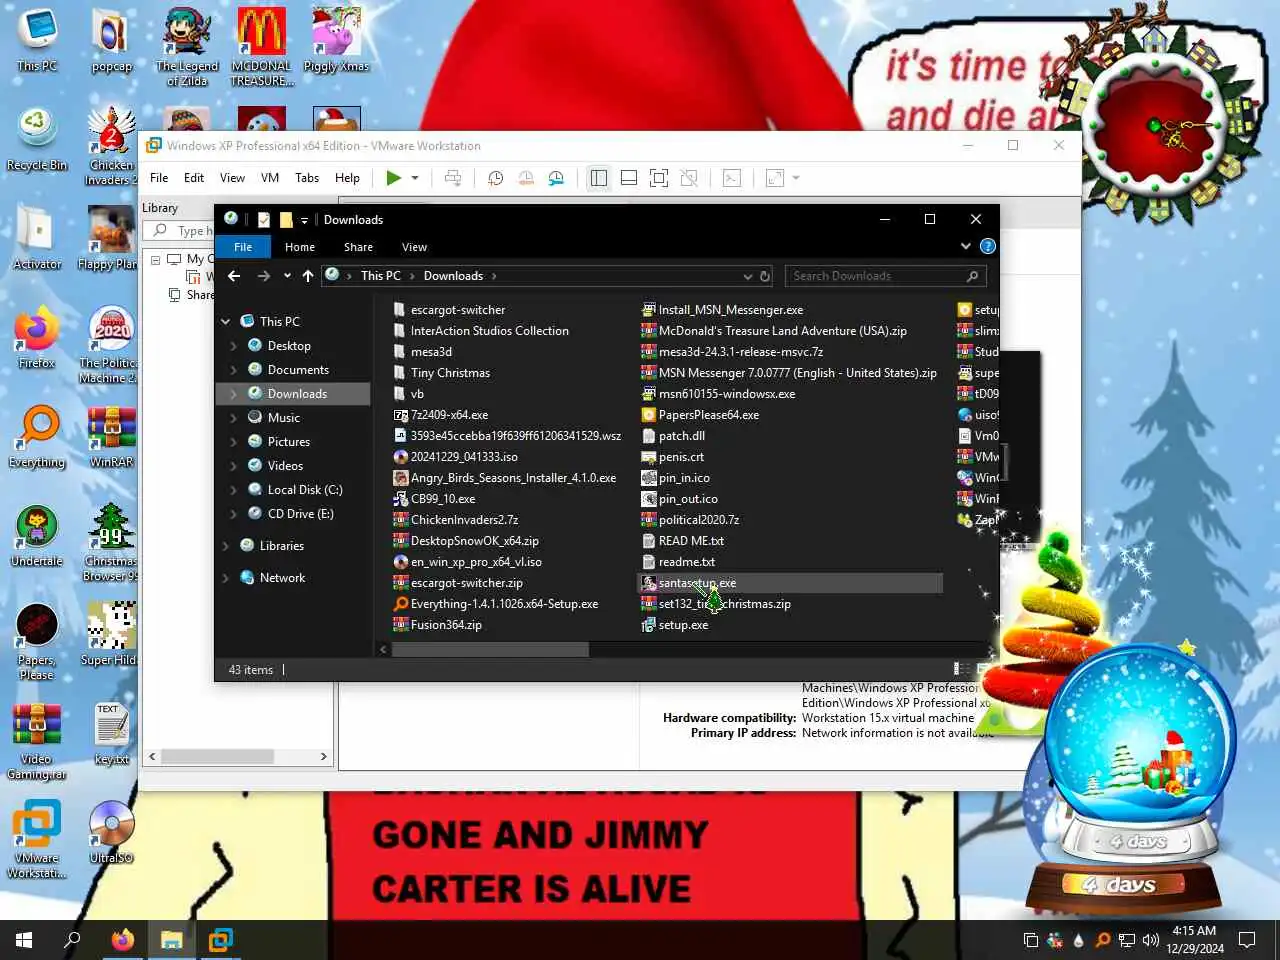Expand the Network node in navigation pane

tap(226, 578)
